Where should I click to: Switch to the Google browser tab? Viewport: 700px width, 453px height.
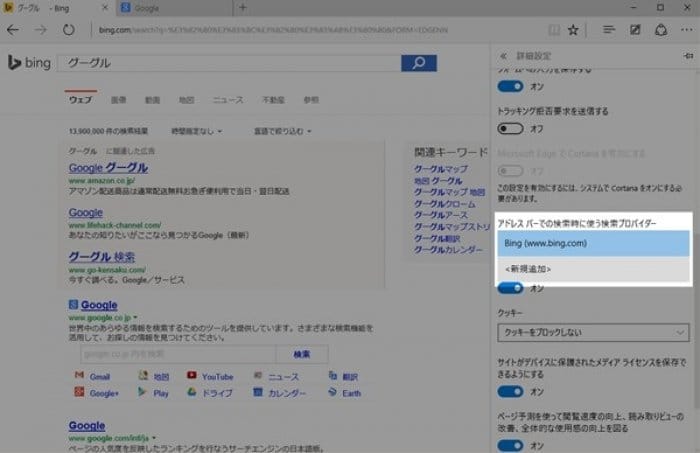(x=175, y=8)
